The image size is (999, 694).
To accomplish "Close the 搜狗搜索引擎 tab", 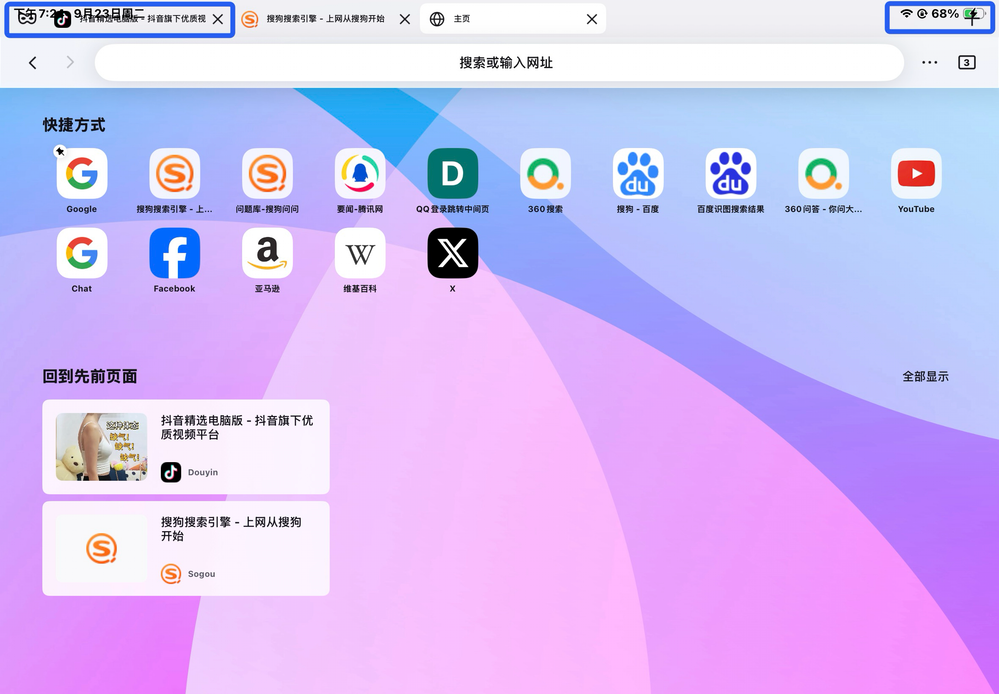I will (x=404, y=19).
